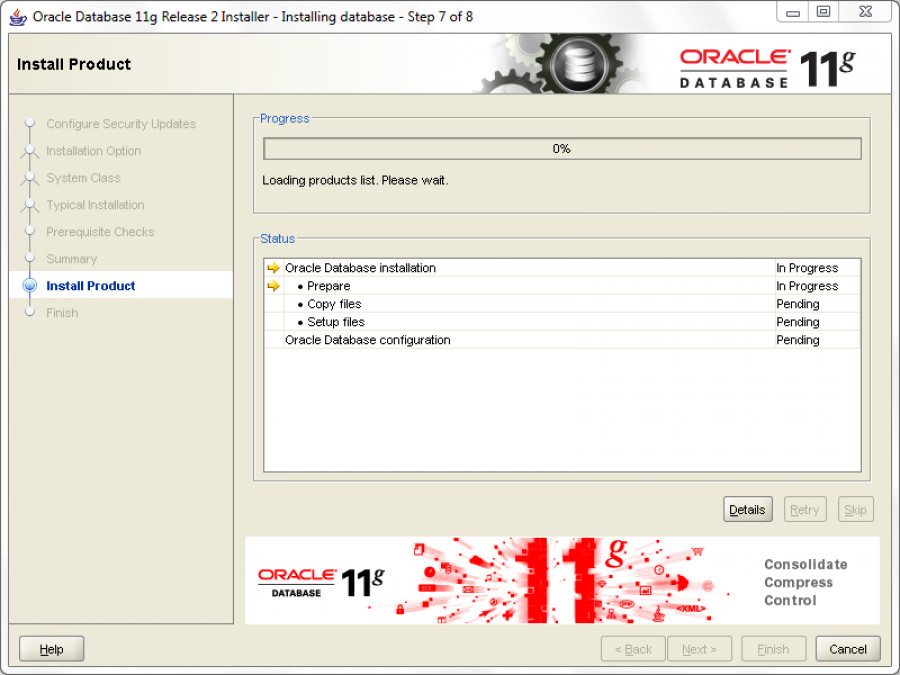The width and height of the screenshot is (900, 675).
Task: Open the Details button
Action: click(747, 510)
